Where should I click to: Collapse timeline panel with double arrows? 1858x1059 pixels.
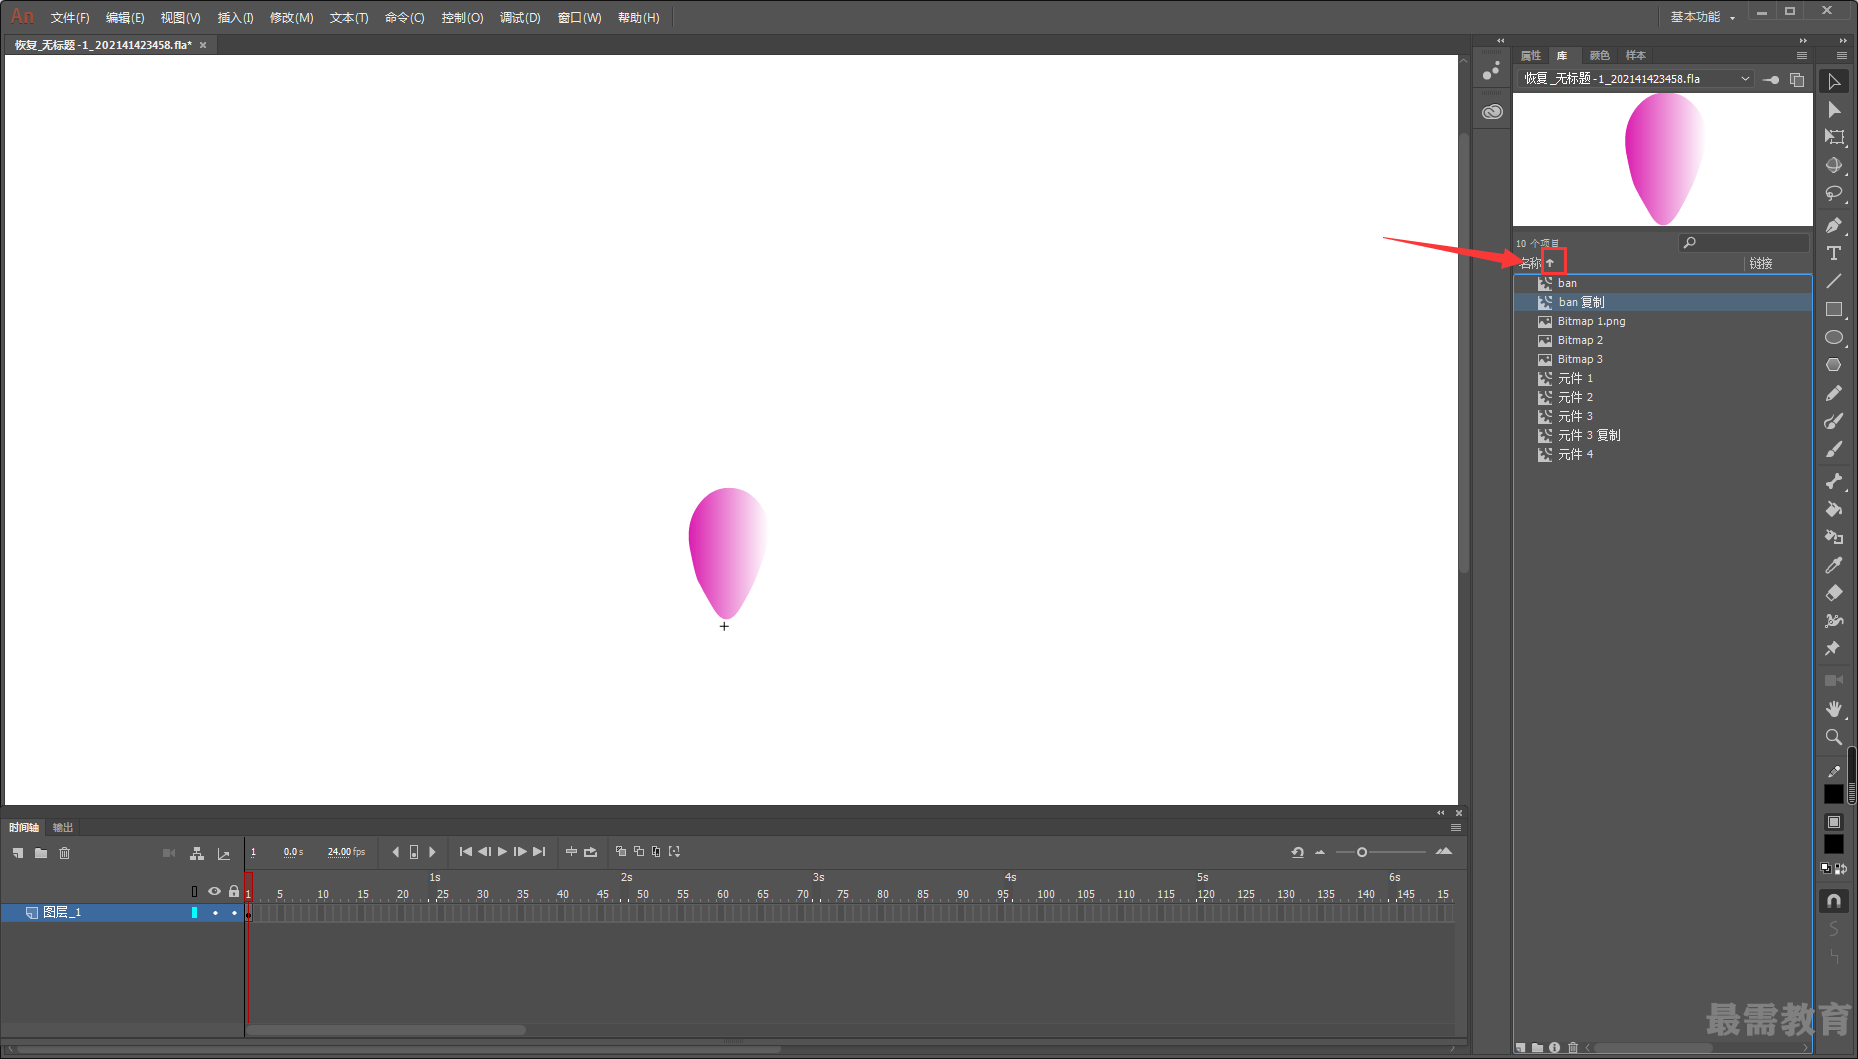point(1441,813)
